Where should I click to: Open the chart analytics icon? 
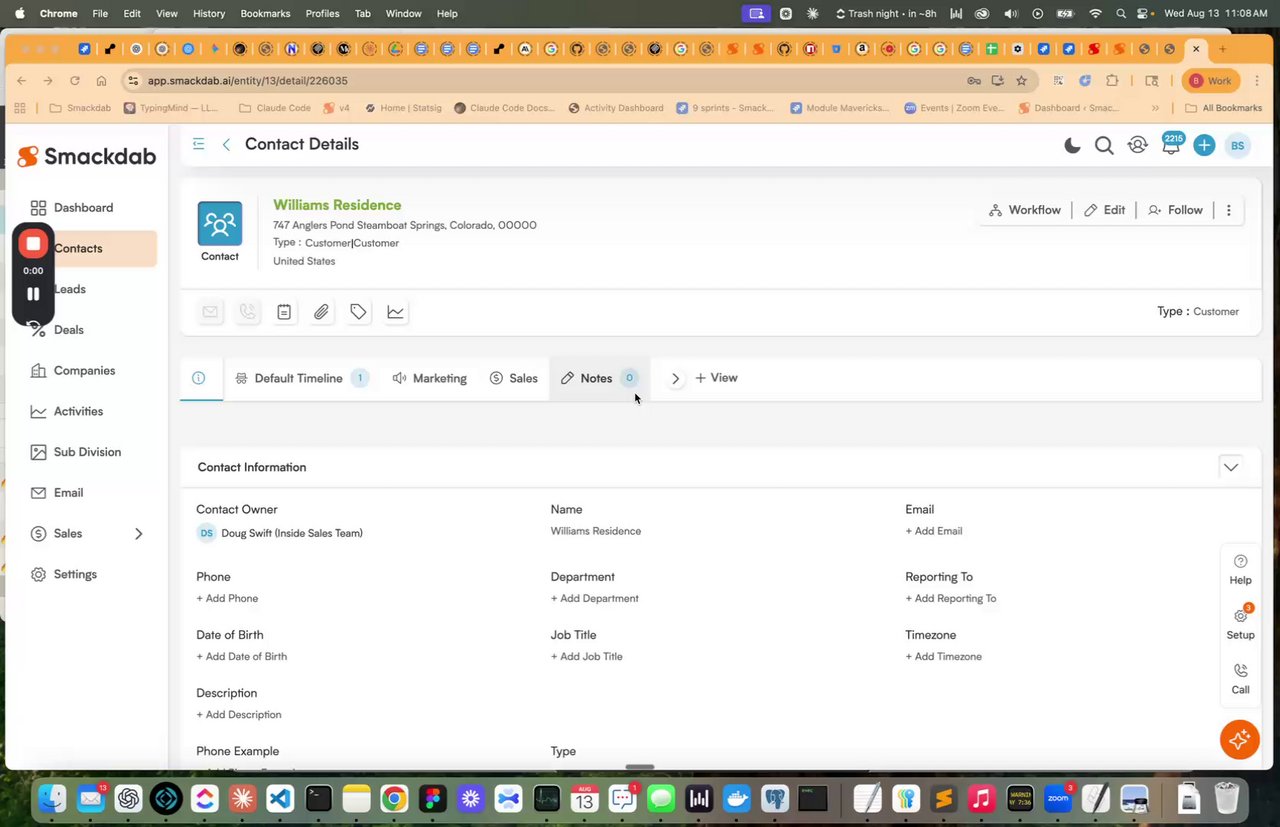[396, 312]
